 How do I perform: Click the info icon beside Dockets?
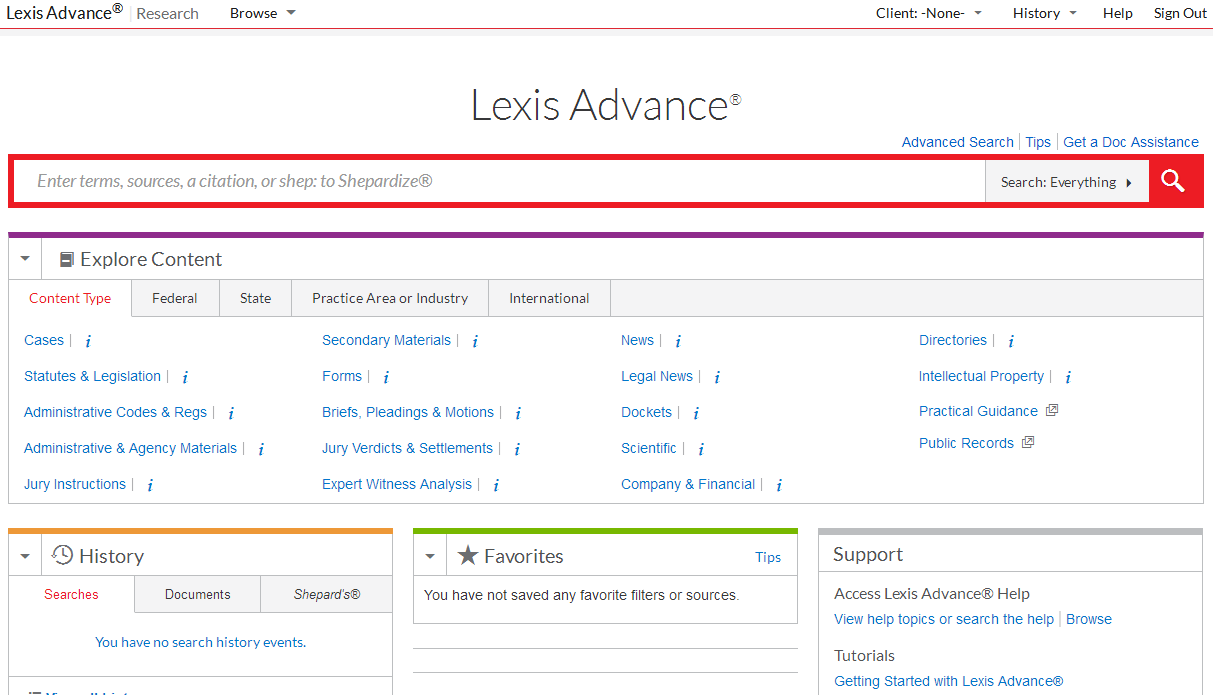(x=696, y=413)
